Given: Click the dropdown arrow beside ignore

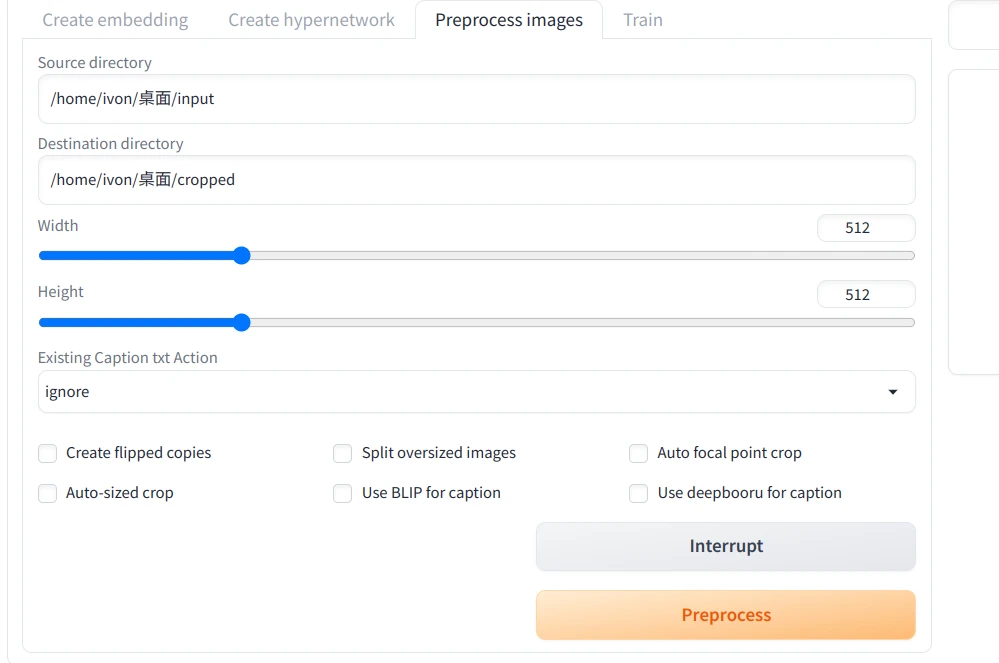Looking at the screenshot, I should point(893,392).
